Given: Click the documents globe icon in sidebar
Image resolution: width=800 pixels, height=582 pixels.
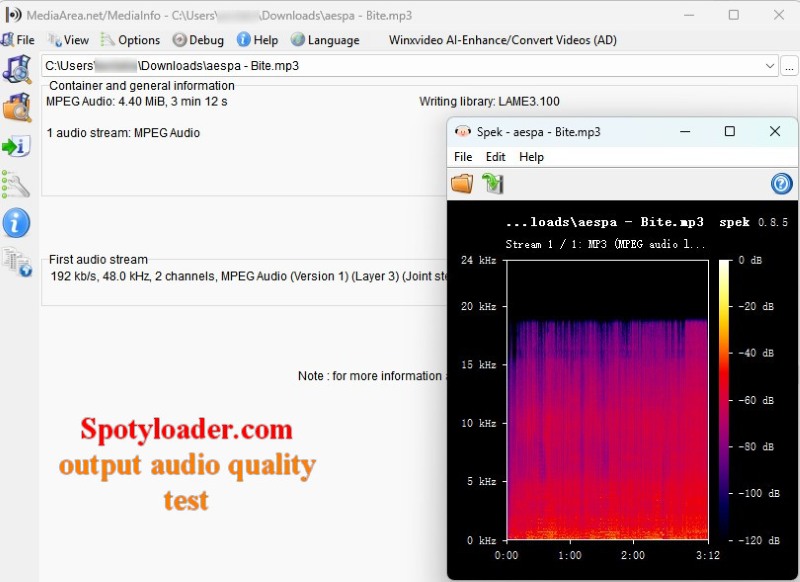Looking at the screenshot, I should (17, 262).
